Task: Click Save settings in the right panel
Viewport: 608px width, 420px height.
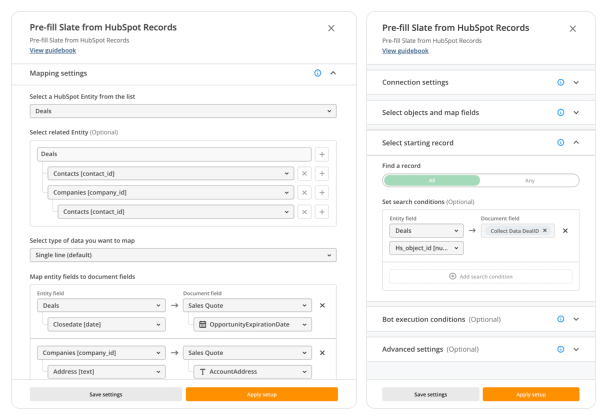Action: coord(430,394)
